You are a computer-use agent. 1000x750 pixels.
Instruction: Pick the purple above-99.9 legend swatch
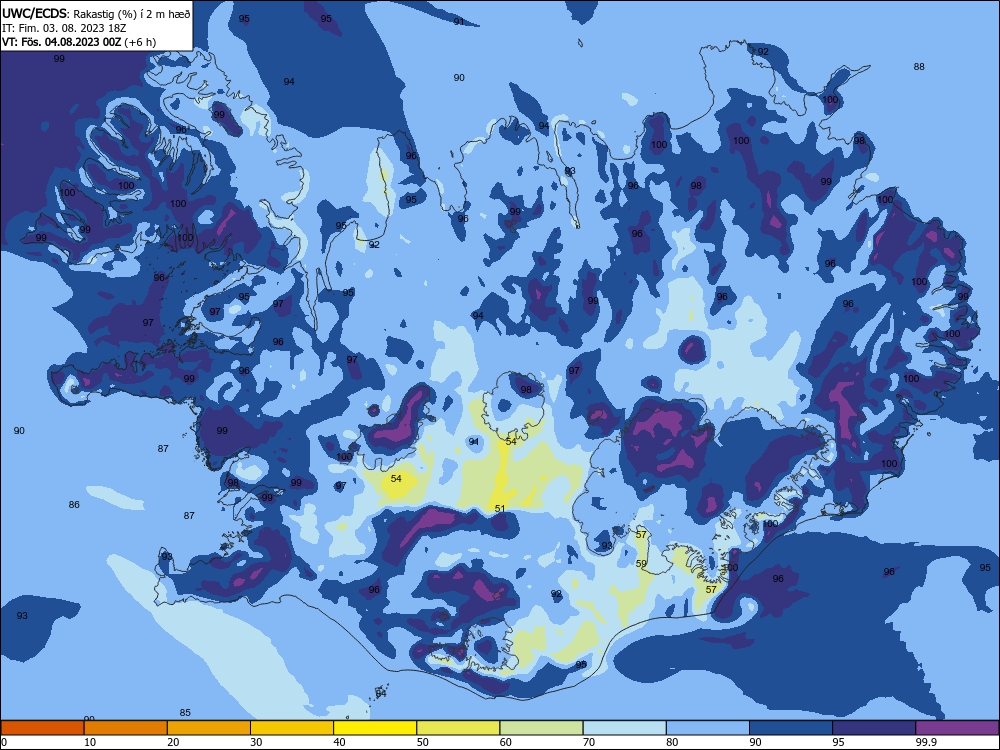click(957, 728)
